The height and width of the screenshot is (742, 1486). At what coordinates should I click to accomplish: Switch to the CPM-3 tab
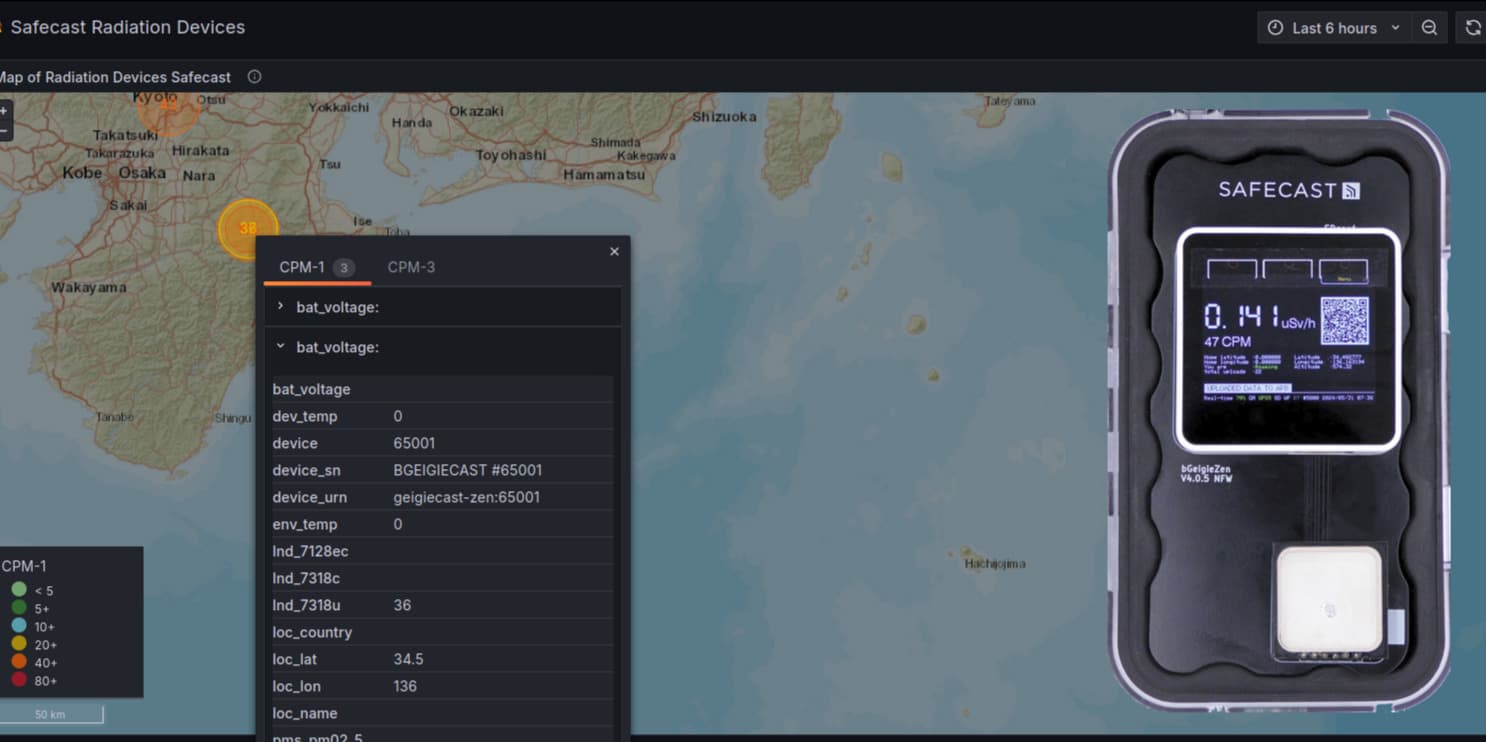[411, 267]
